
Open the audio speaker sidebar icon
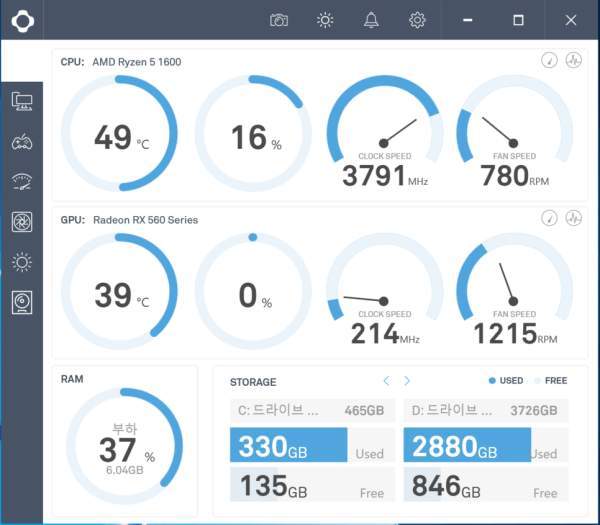tap(22, 302)
